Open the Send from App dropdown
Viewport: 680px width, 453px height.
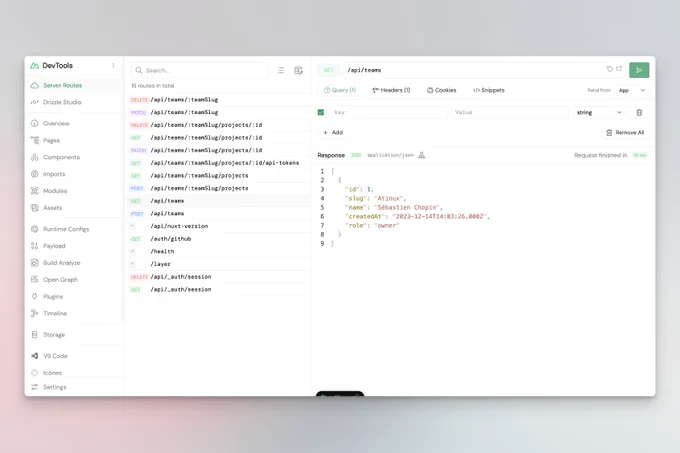point(631,90)
